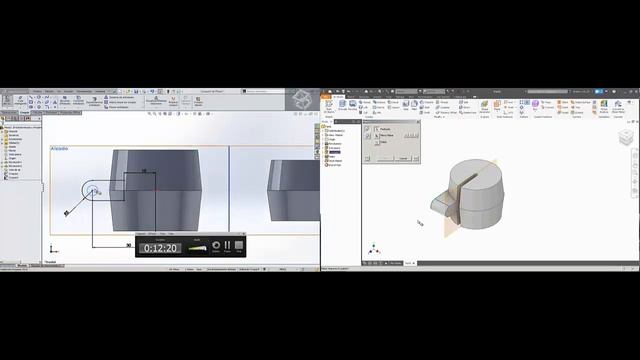Click Convertir entidades in SolidWorks
Image resolution: width=640 pixels, height=360 pixels.
coord(78,101)
